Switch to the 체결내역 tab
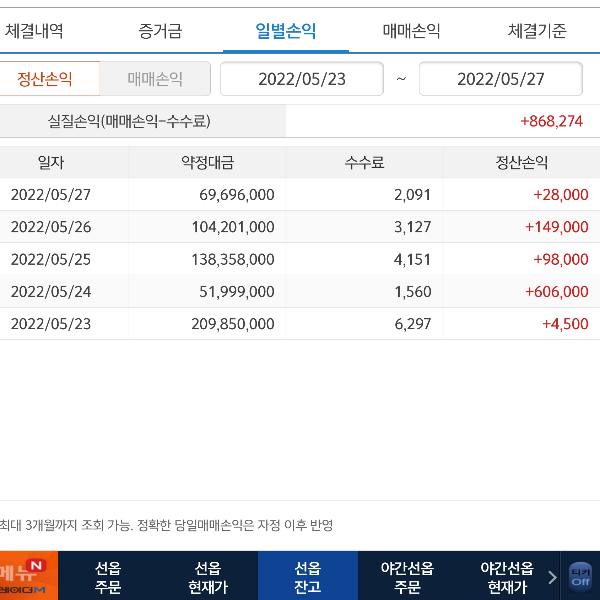 click(x=34, y=31)
